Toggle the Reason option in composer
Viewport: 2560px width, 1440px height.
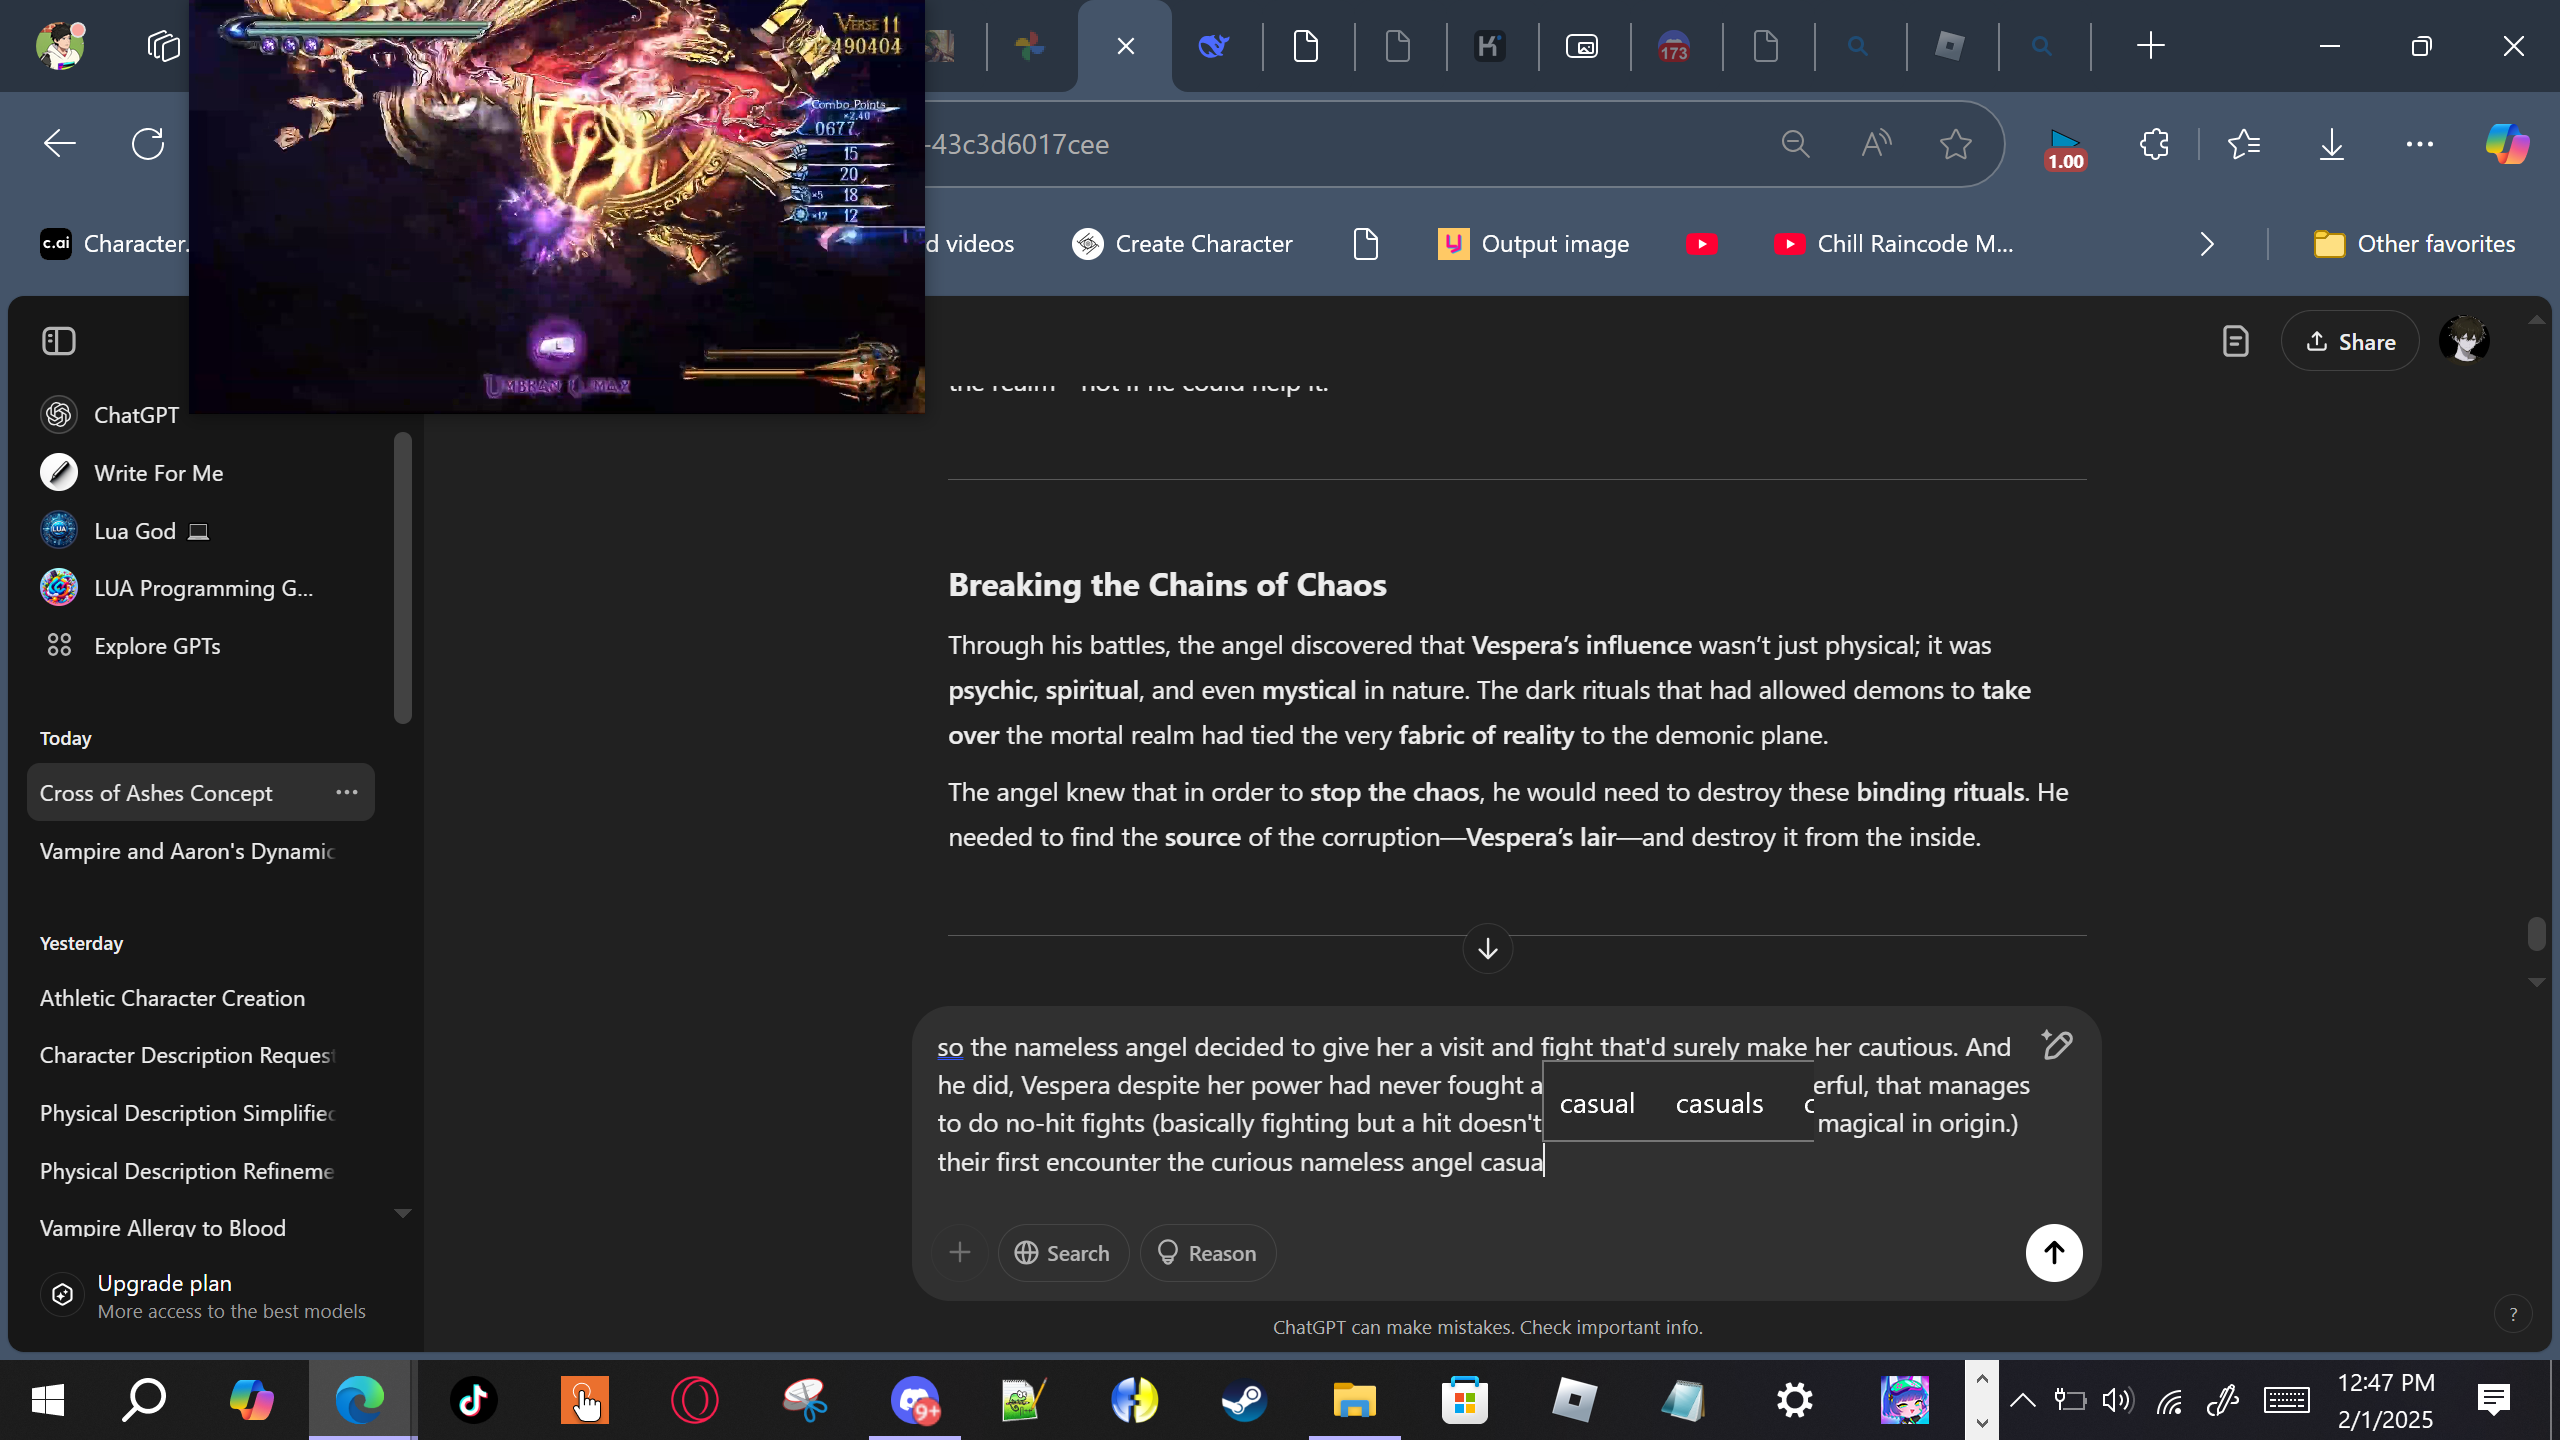click(x=1207, y=1253)
